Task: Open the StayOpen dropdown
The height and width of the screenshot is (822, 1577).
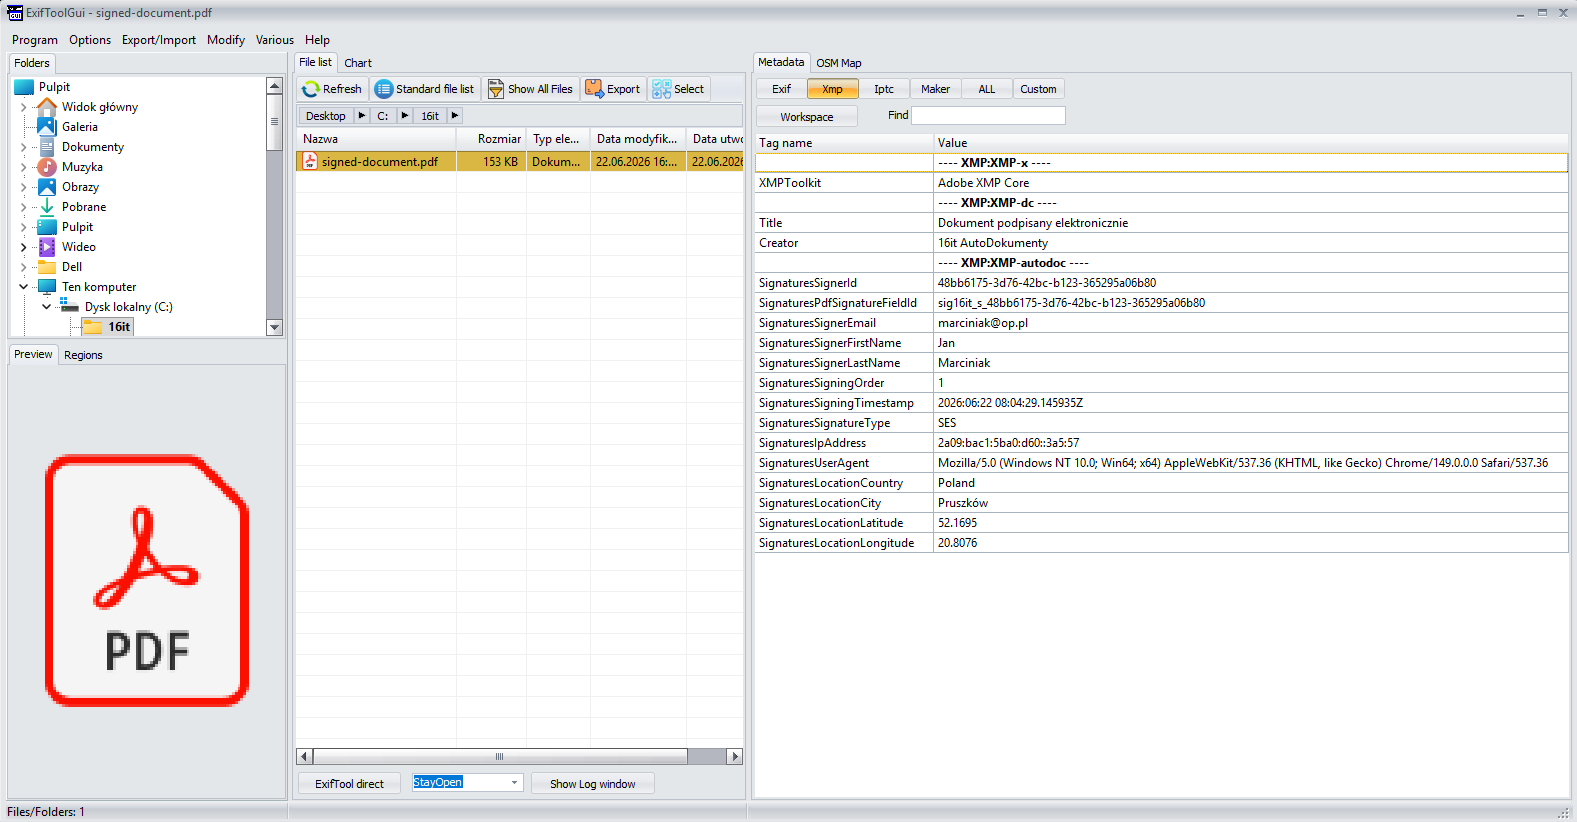Action: [515, 783]
